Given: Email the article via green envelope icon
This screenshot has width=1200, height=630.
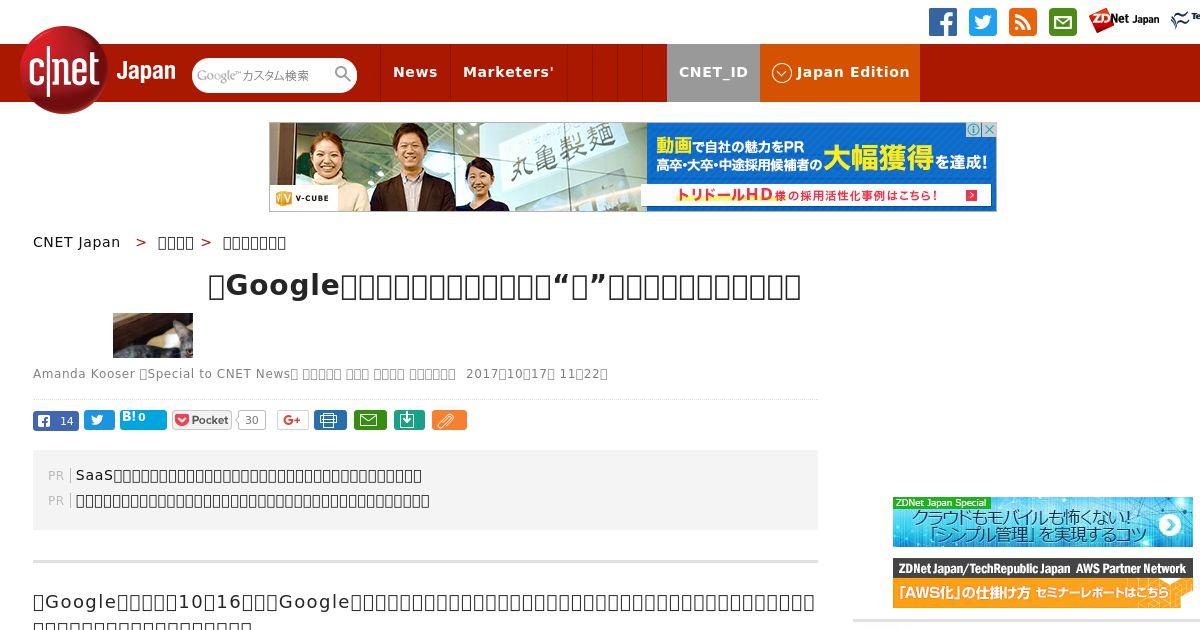Looking at the screenshot, I should click(370, 420).
